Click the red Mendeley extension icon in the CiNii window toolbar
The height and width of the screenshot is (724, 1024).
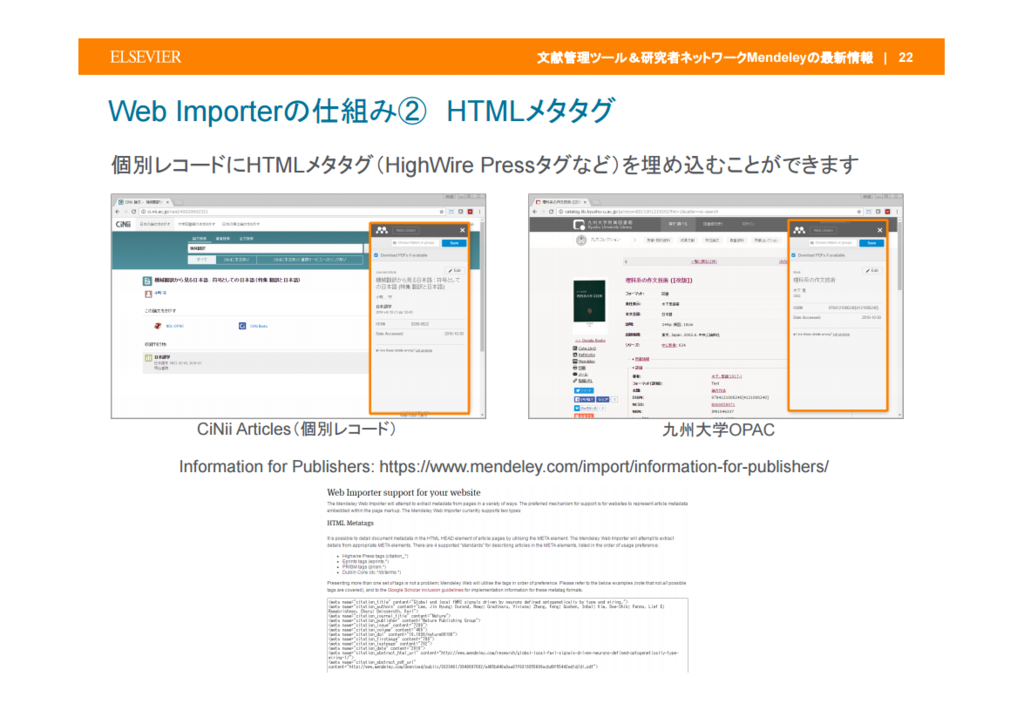point(470,212)
